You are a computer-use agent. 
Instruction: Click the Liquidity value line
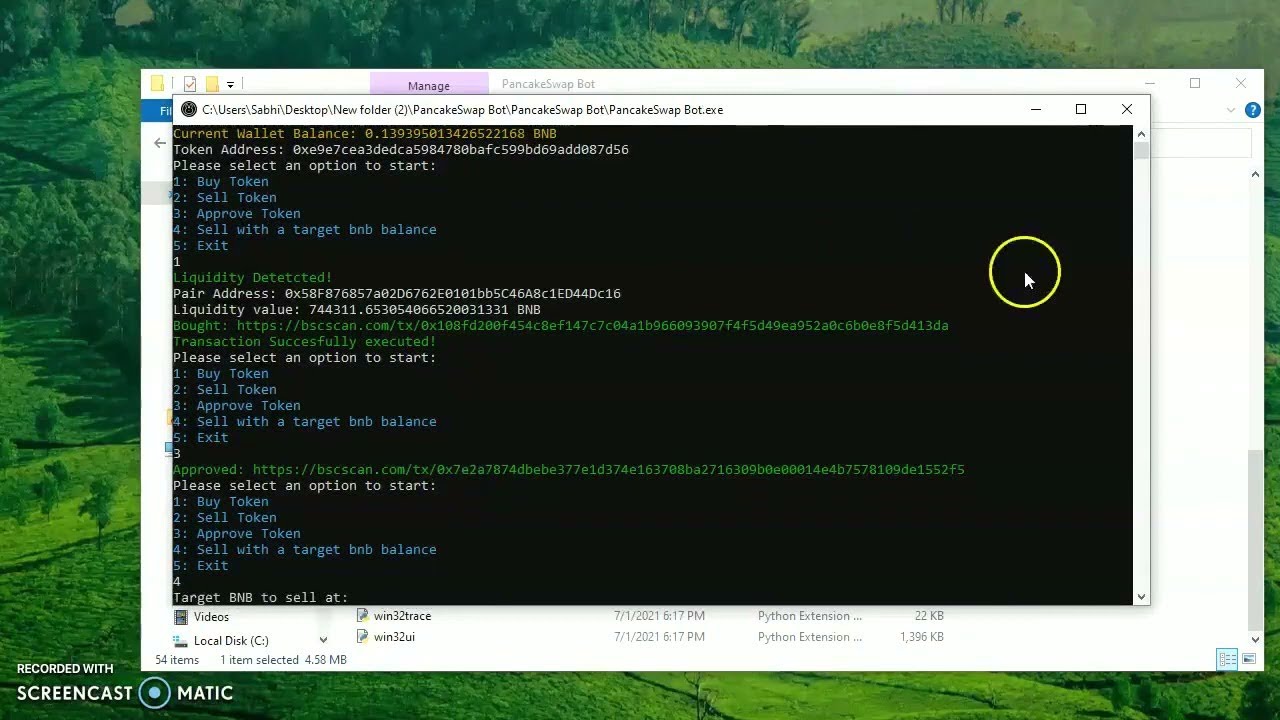tap(357, 310)
